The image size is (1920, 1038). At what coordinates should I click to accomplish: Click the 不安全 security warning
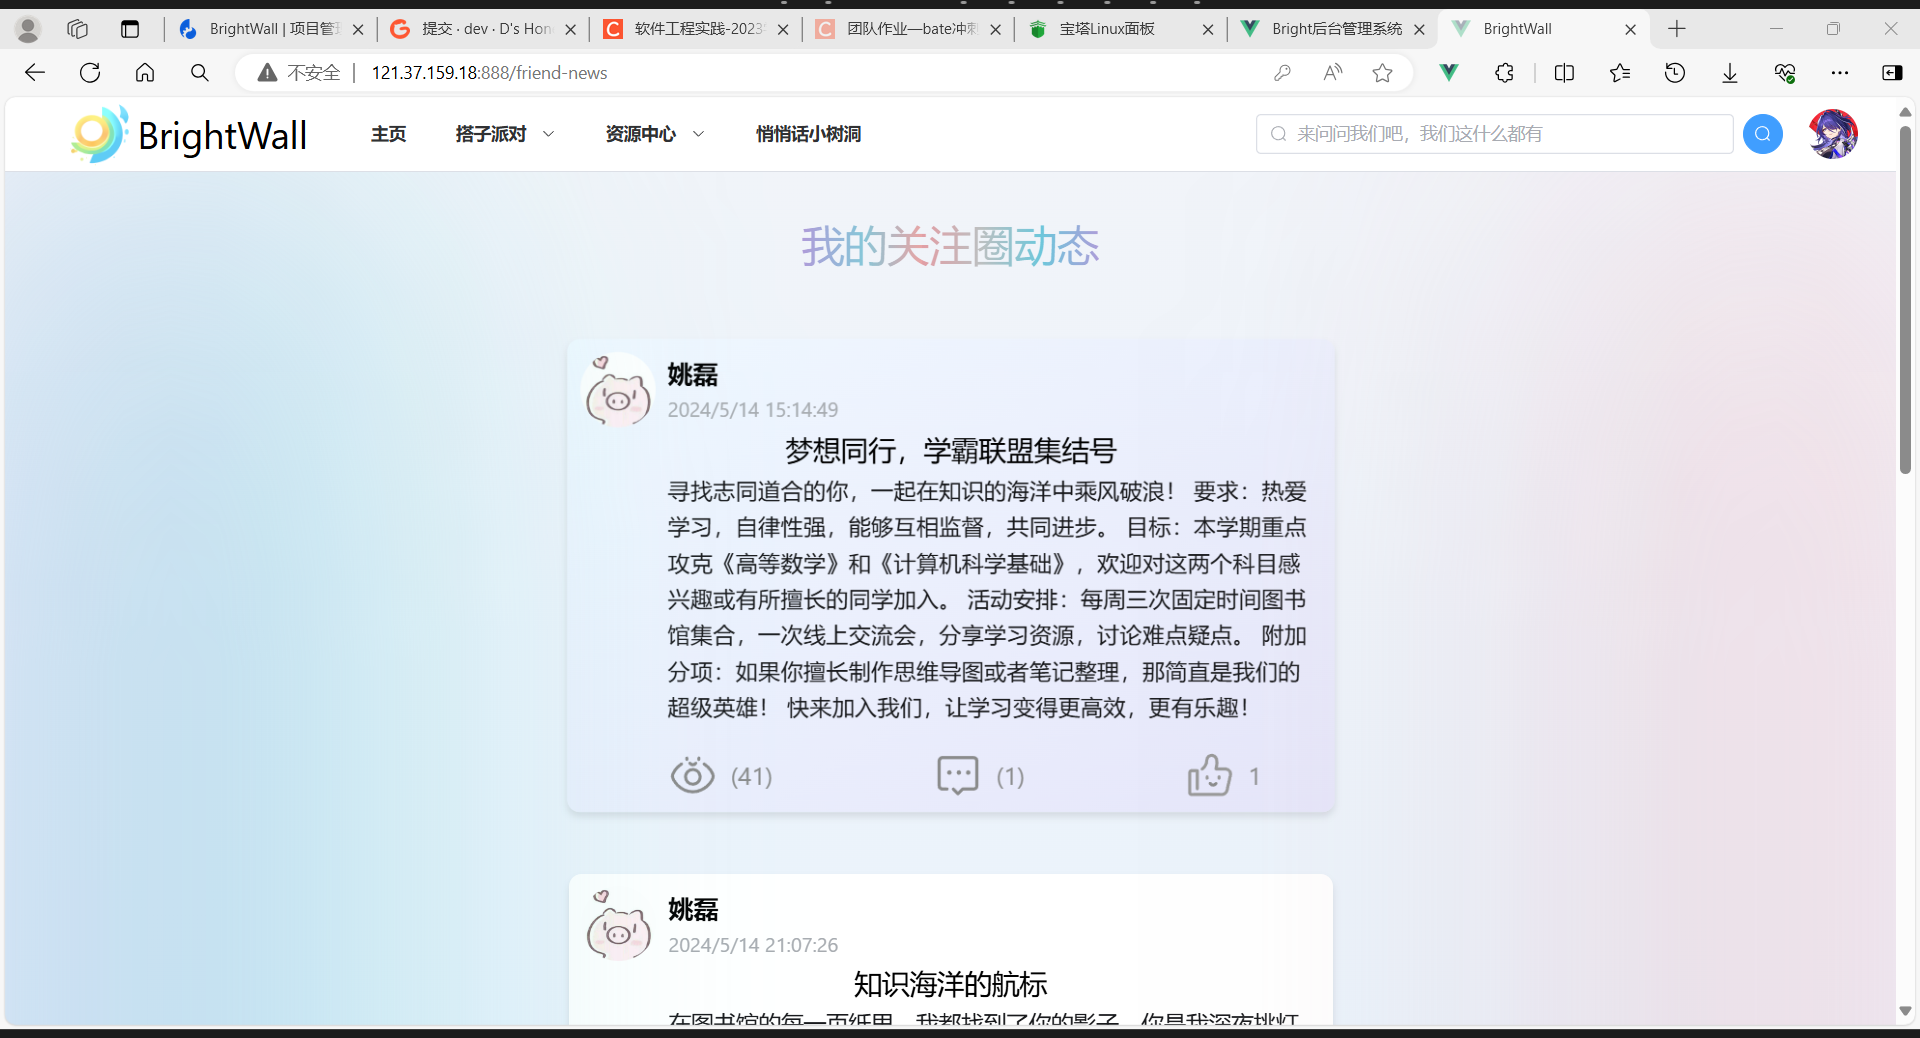299,73
